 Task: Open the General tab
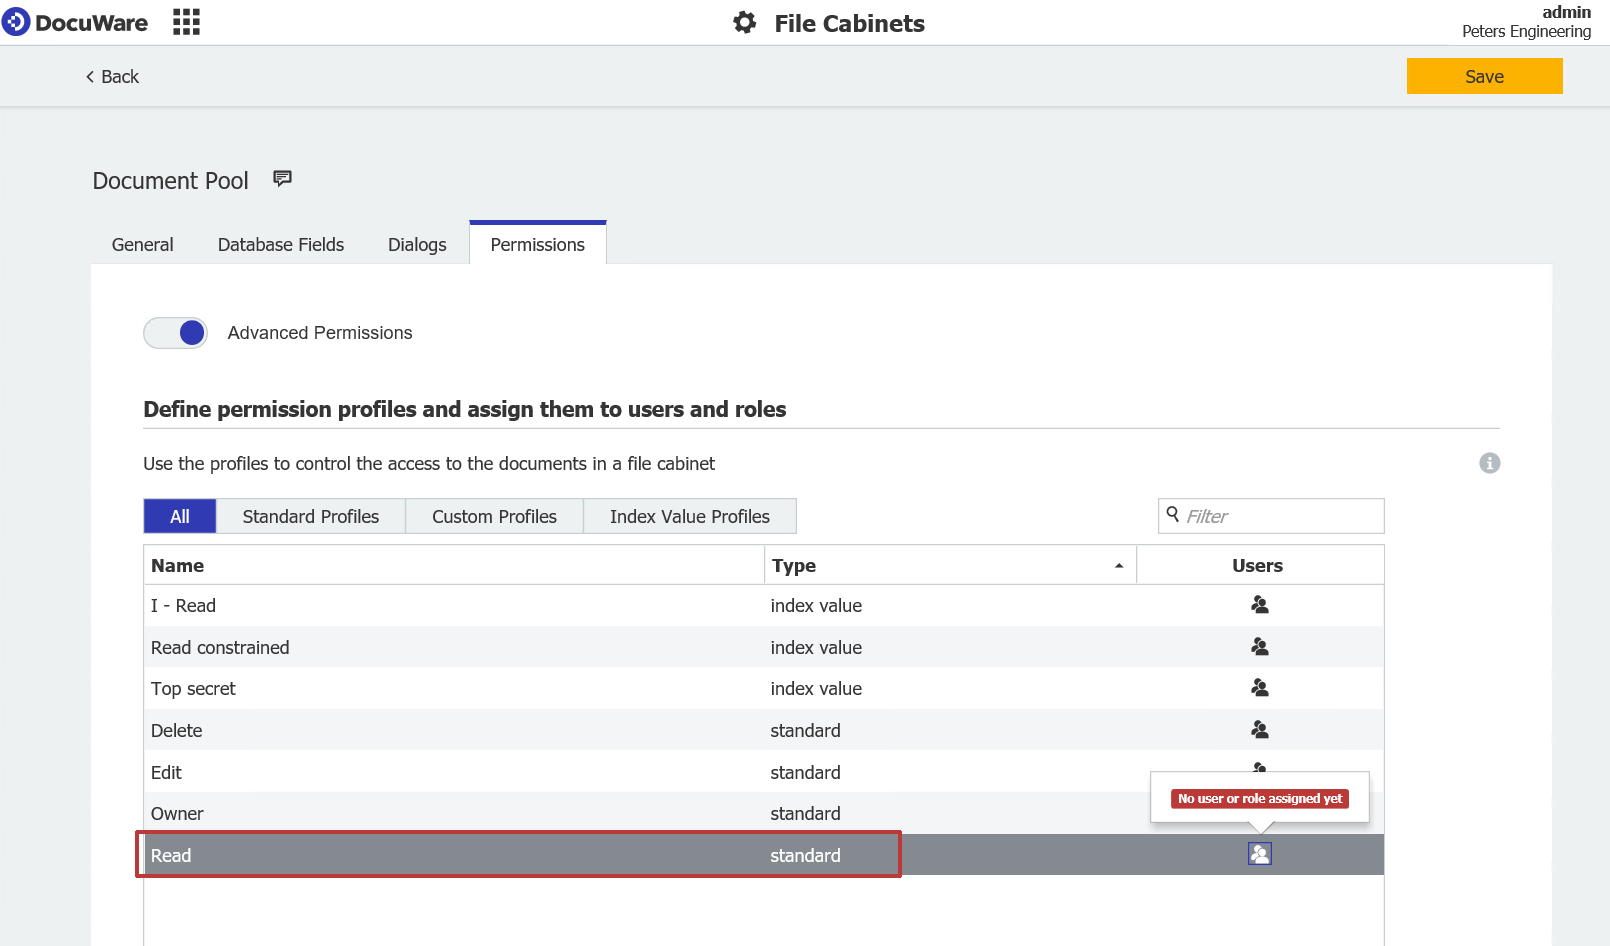tap(142, 245)
